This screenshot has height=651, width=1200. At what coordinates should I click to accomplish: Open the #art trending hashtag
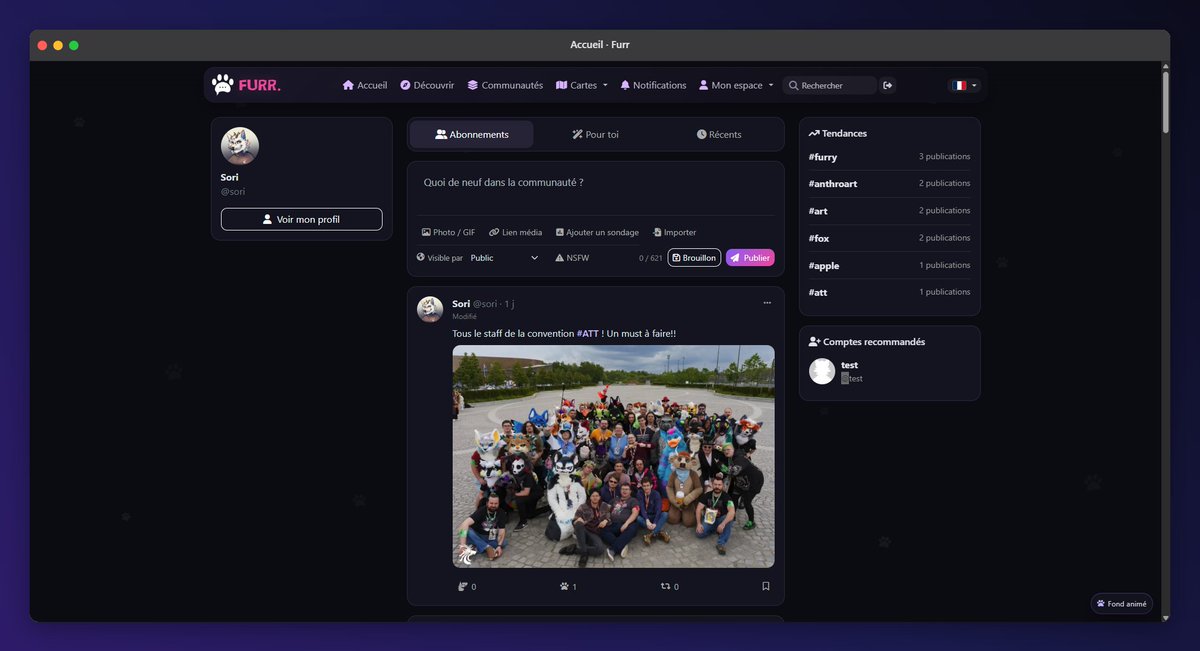[x=818, y=211]
